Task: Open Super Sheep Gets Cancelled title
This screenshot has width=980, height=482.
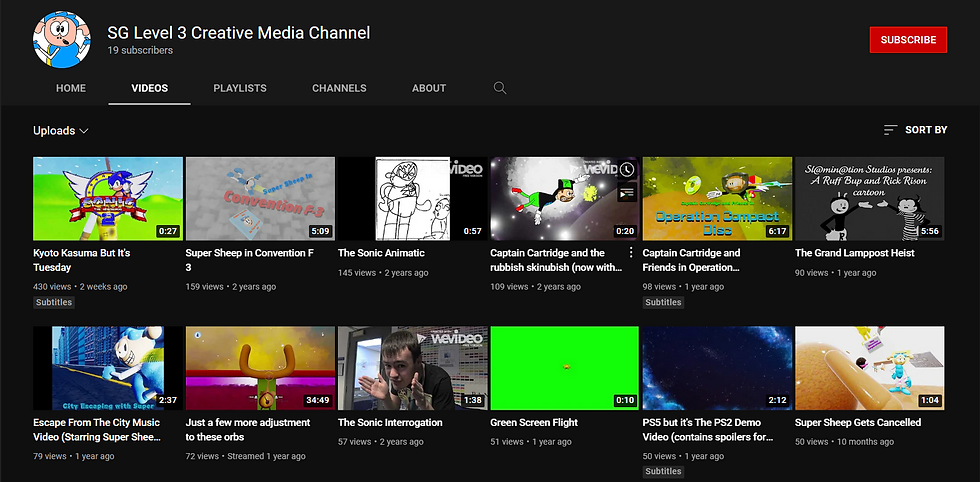Action: pos(858,422)
